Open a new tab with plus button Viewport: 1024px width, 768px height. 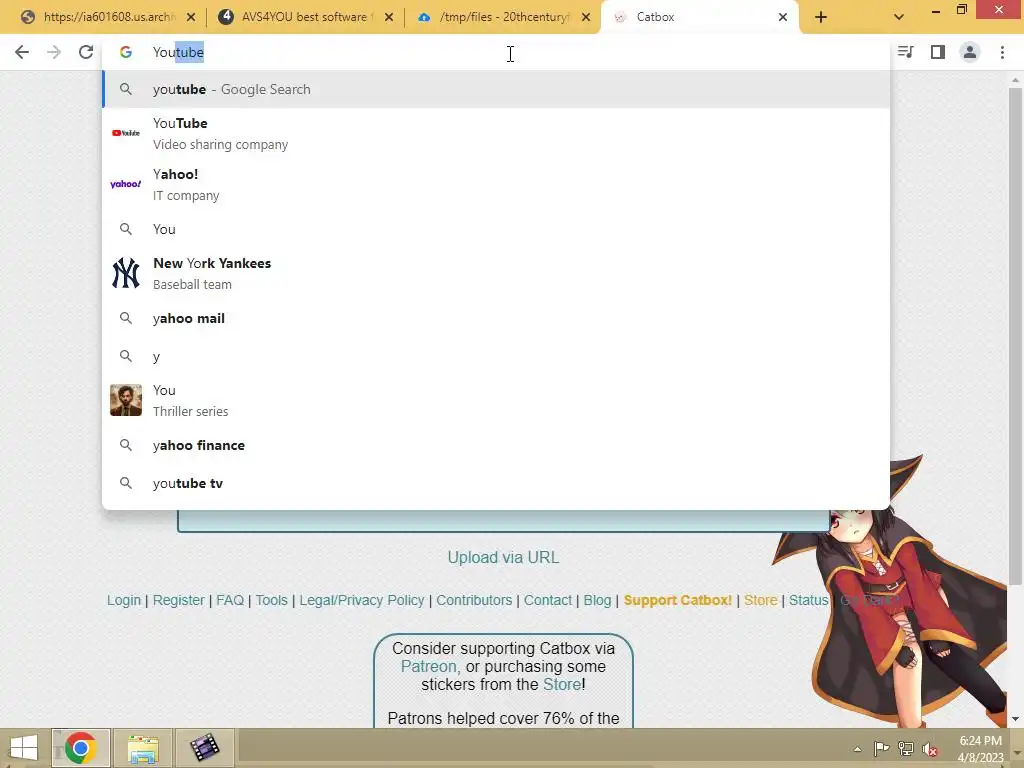pos(821,17)
